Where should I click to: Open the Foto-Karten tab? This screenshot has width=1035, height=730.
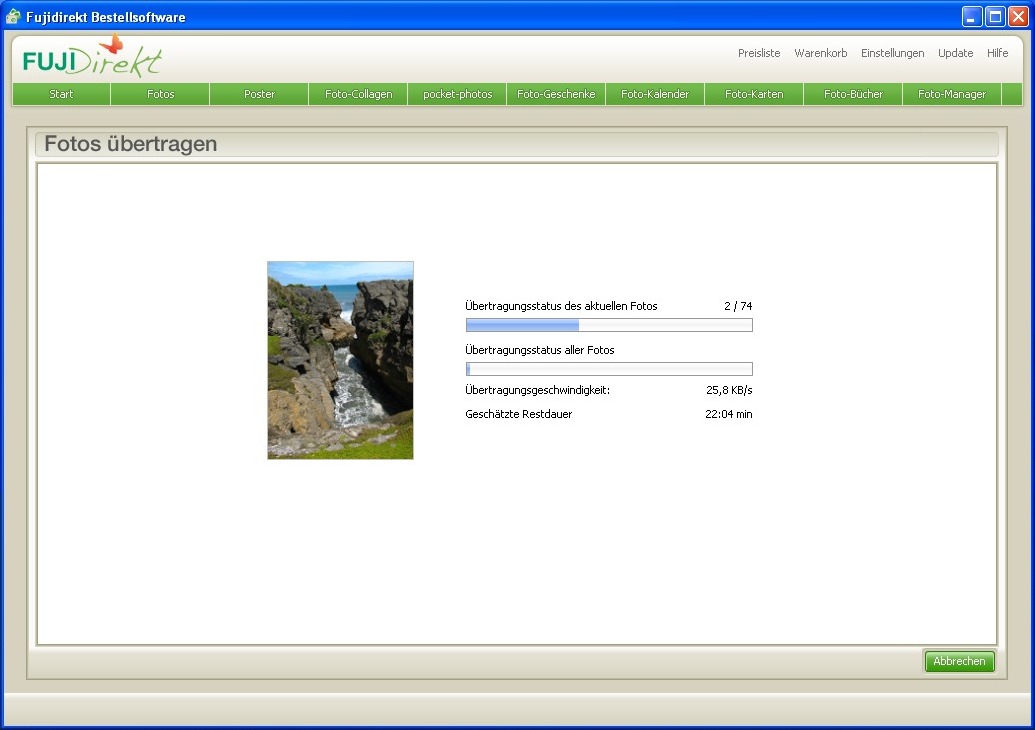754,94
